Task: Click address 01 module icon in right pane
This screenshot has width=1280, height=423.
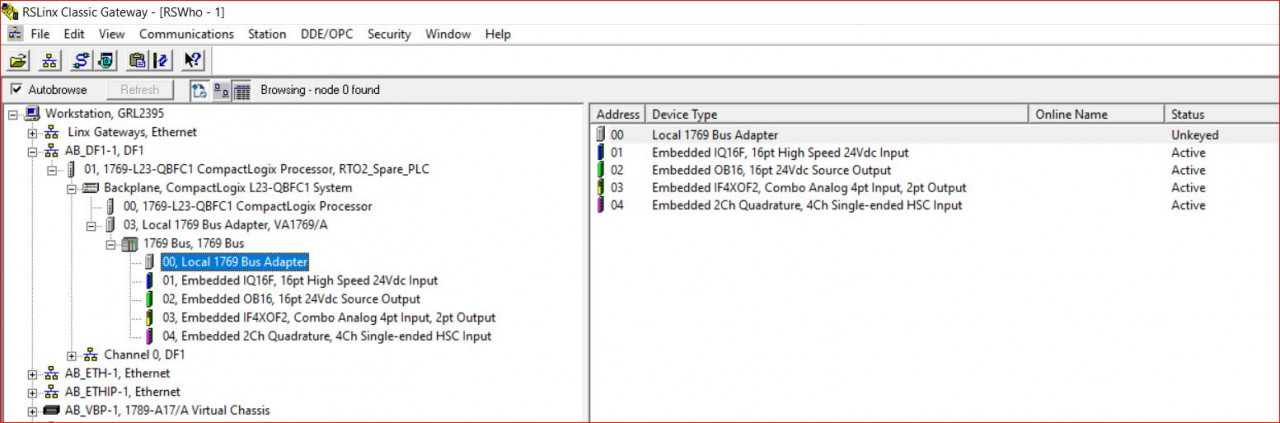Action: [x=600, y=152]
